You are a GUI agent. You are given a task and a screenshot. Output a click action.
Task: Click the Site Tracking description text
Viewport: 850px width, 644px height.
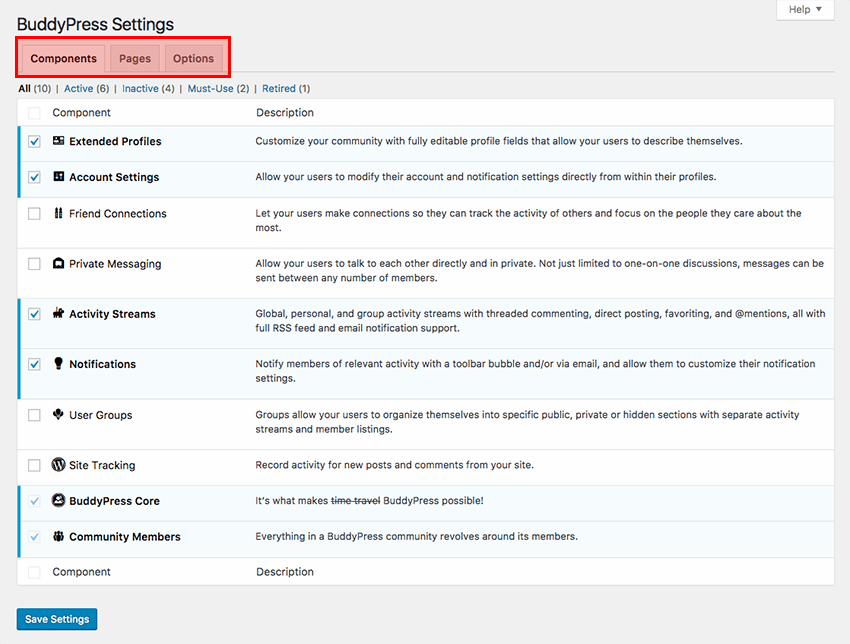[x=395, y=465]
